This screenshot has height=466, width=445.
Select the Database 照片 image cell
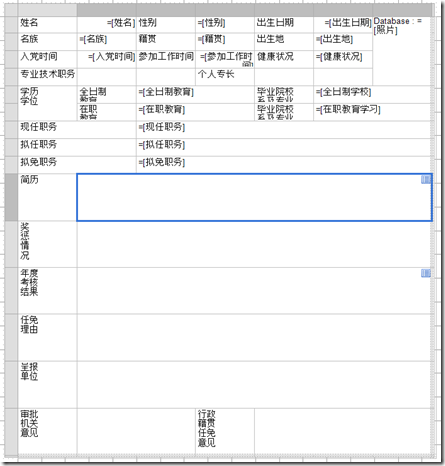pyautogui.click(x=401, y=51)
